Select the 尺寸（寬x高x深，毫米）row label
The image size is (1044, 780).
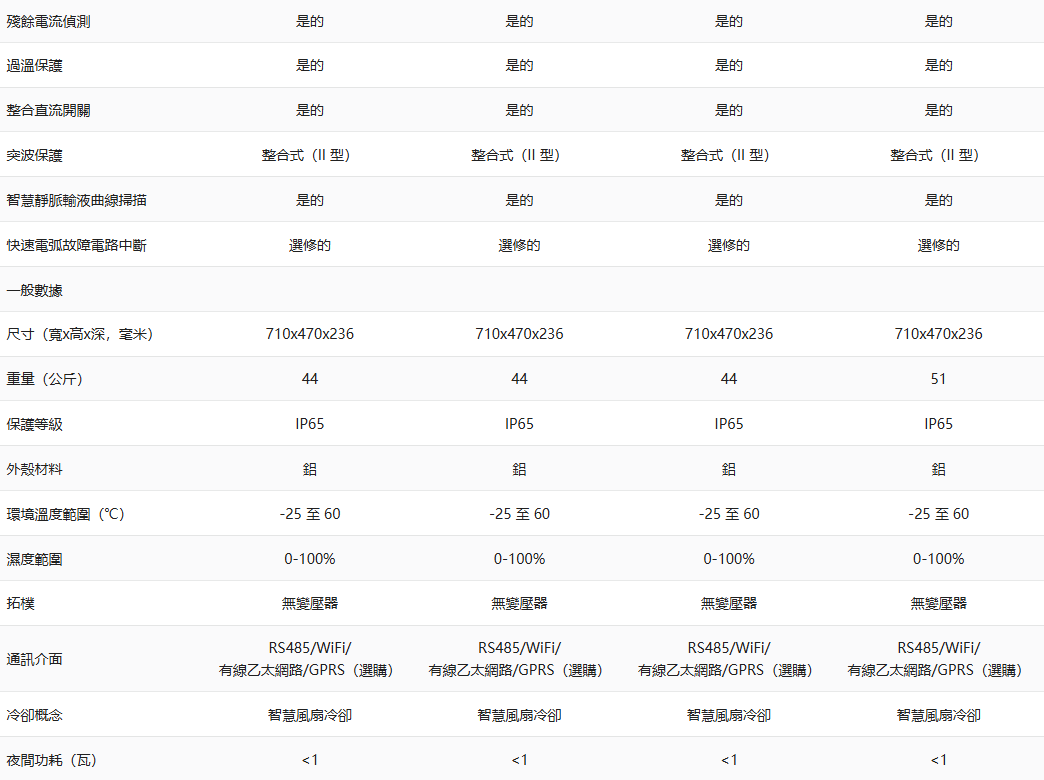pos(80,334)
